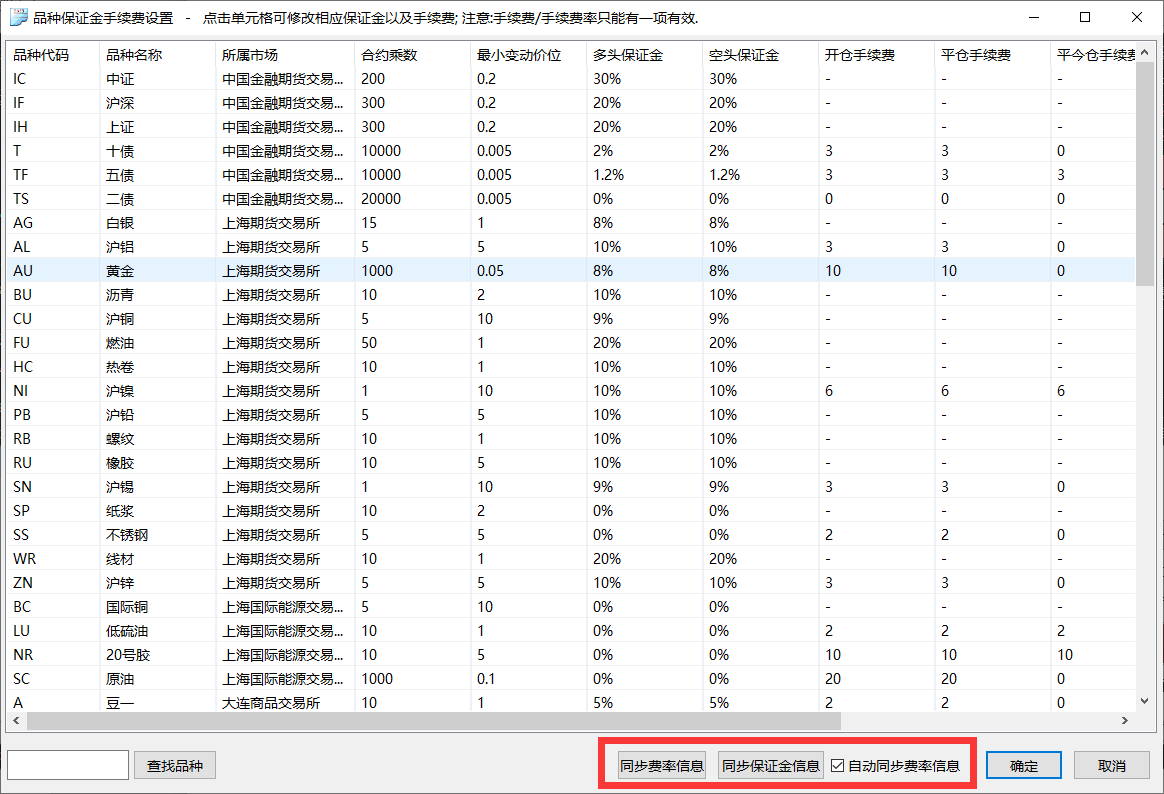
Task: Click the 平仓手续费 column header
Action: point(992,55)
